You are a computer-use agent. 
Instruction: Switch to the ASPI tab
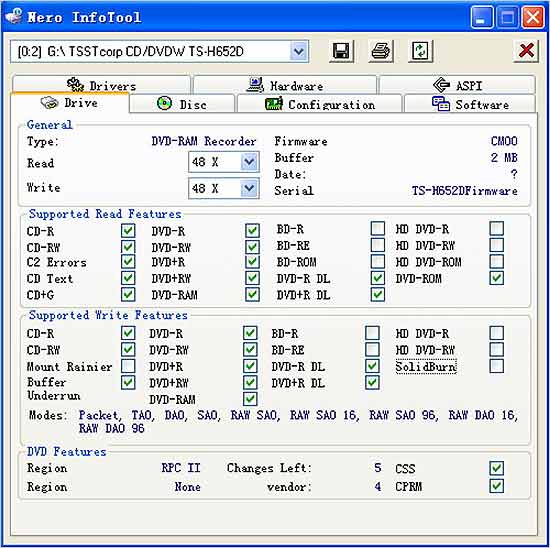tap(457, 85)
